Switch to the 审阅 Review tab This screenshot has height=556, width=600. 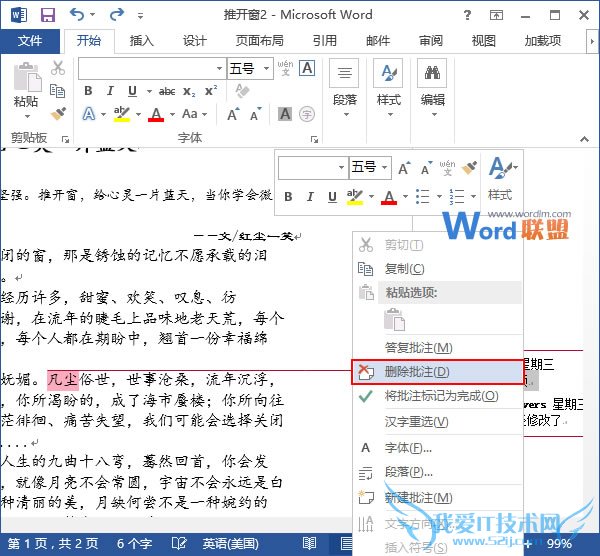pos(430,41)
